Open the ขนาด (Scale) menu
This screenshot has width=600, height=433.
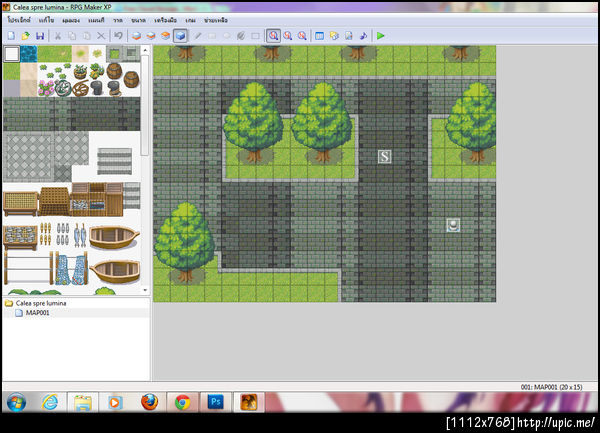pyautogui.click(x=138, y=20)
